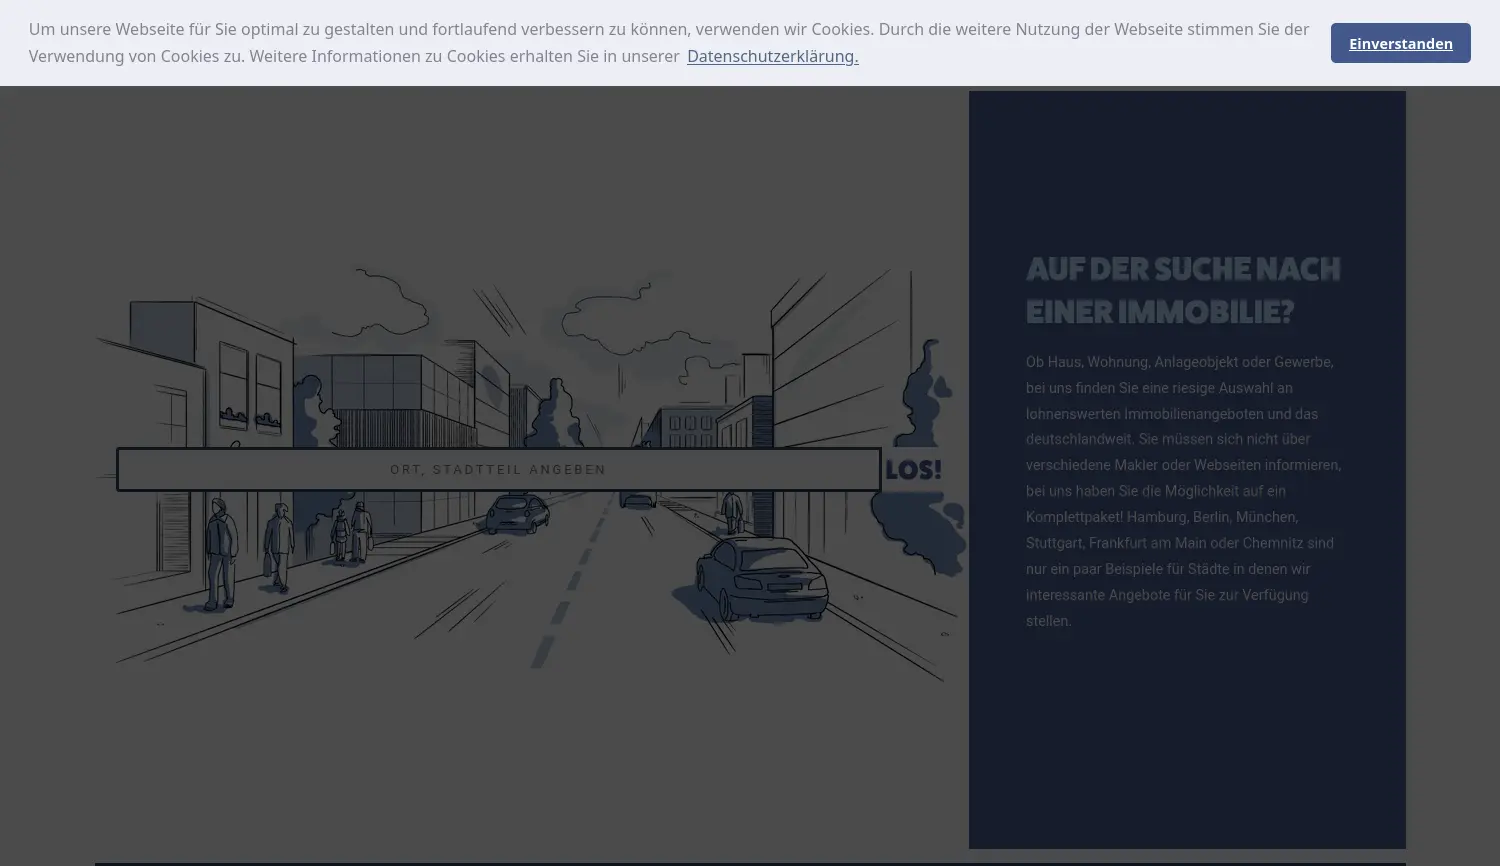Click the 'Auf der Suche nach einer Immobilie?' heading
Viewport: 1500px width, 866px height.
(1182, 290)
